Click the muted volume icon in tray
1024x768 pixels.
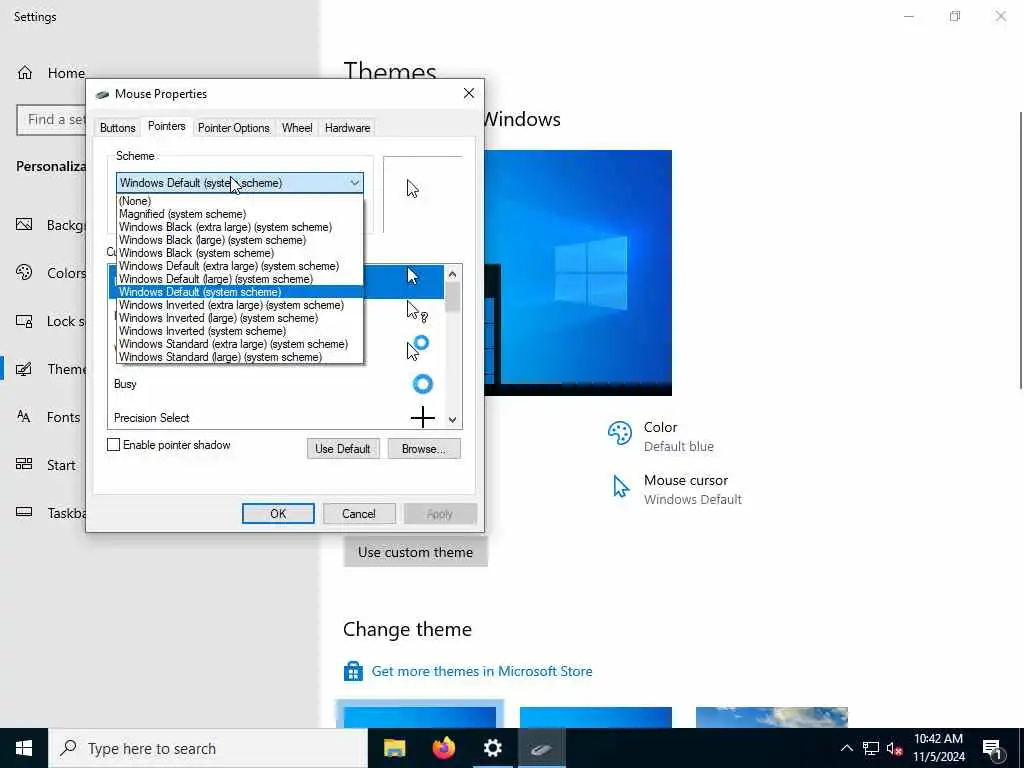tap(894, 748)
